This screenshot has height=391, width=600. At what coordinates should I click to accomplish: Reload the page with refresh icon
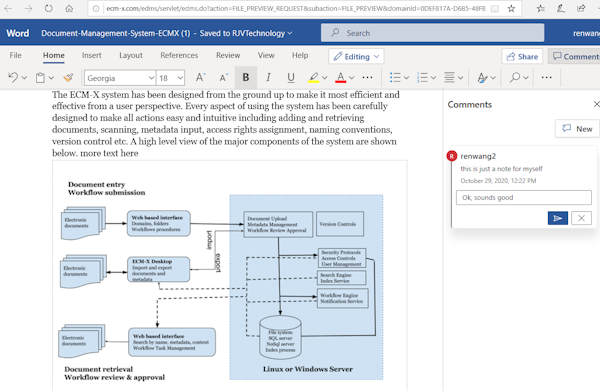pyautogui.click(x=49, y=8)
